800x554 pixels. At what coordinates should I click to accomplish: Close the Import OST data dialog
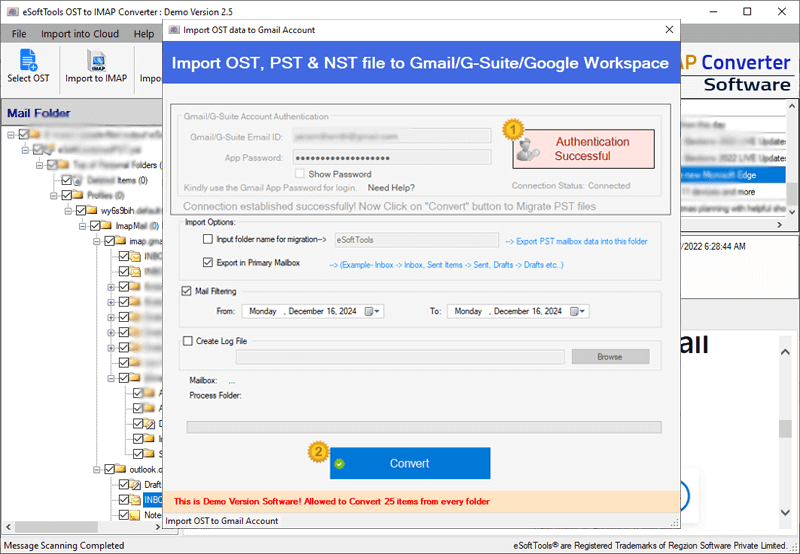[669, 30]
